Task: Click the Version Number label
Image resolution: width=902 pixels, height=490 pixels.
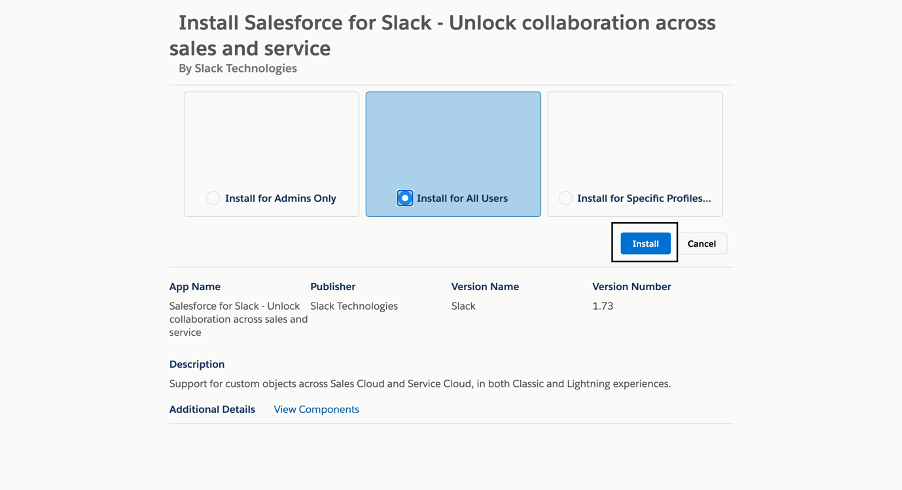Action: point(632,286)
